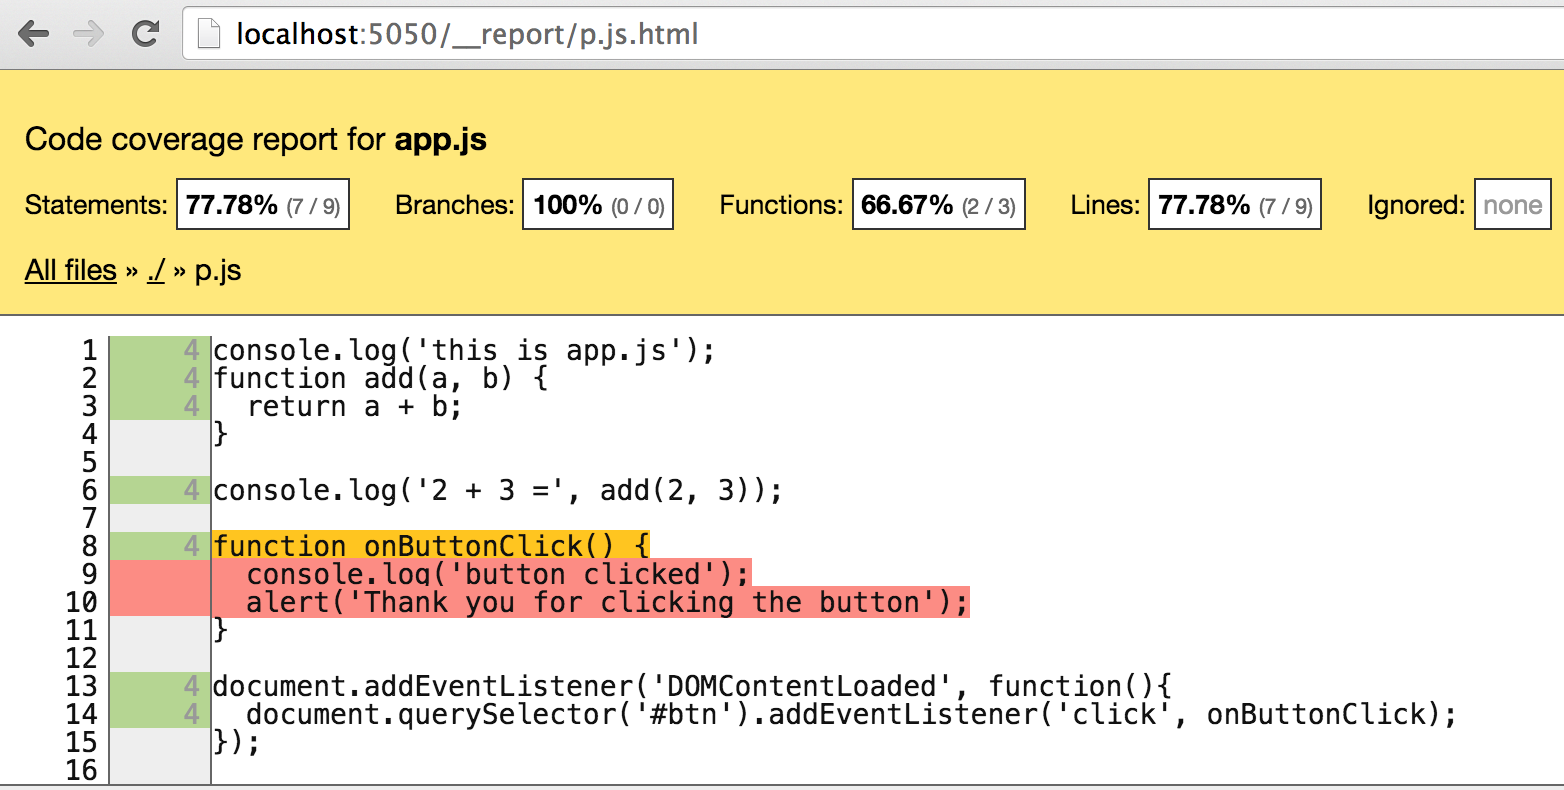
Task: Click the Functions 66.67% metric box
Action: coord(939,204)
